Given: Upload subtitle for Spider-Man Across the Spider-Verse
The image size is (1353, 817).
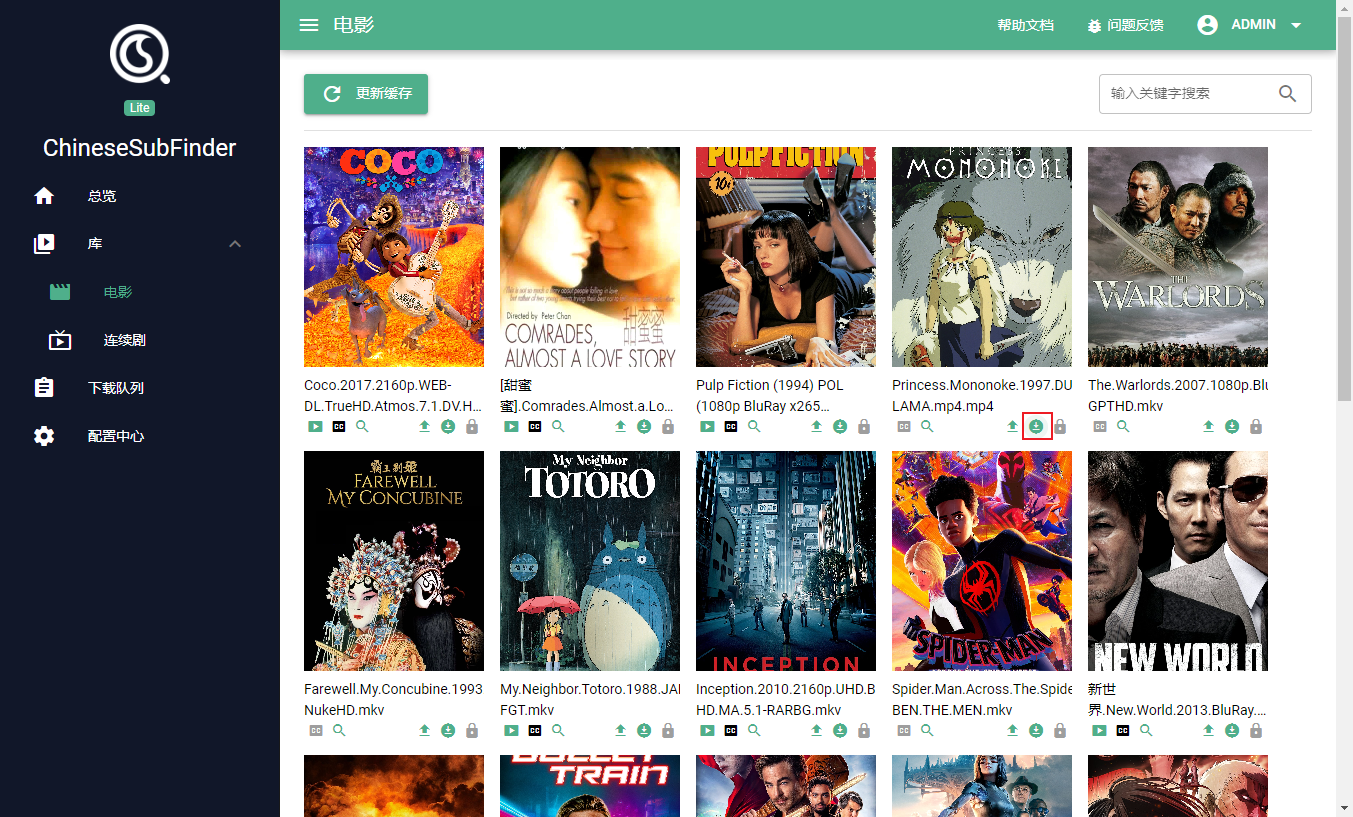Looking at the screenshot, I should point(1012,730).
